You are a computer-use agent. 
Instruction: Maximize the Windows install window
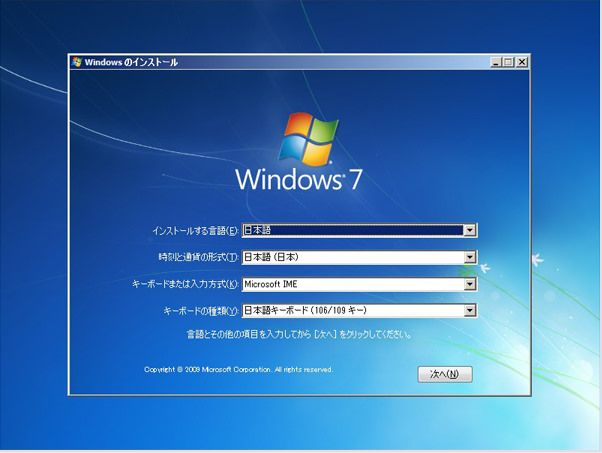[x=509, y=62]
